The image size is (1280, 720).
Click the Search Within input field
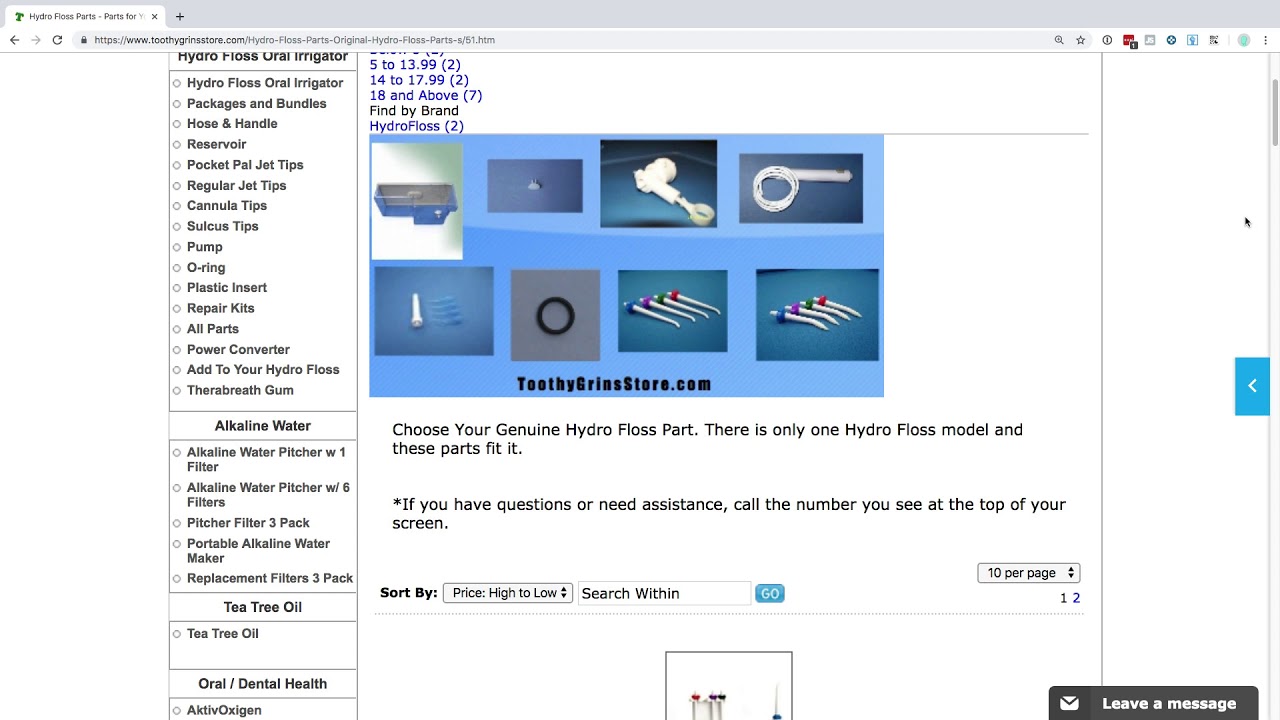[x=664, y=593]
